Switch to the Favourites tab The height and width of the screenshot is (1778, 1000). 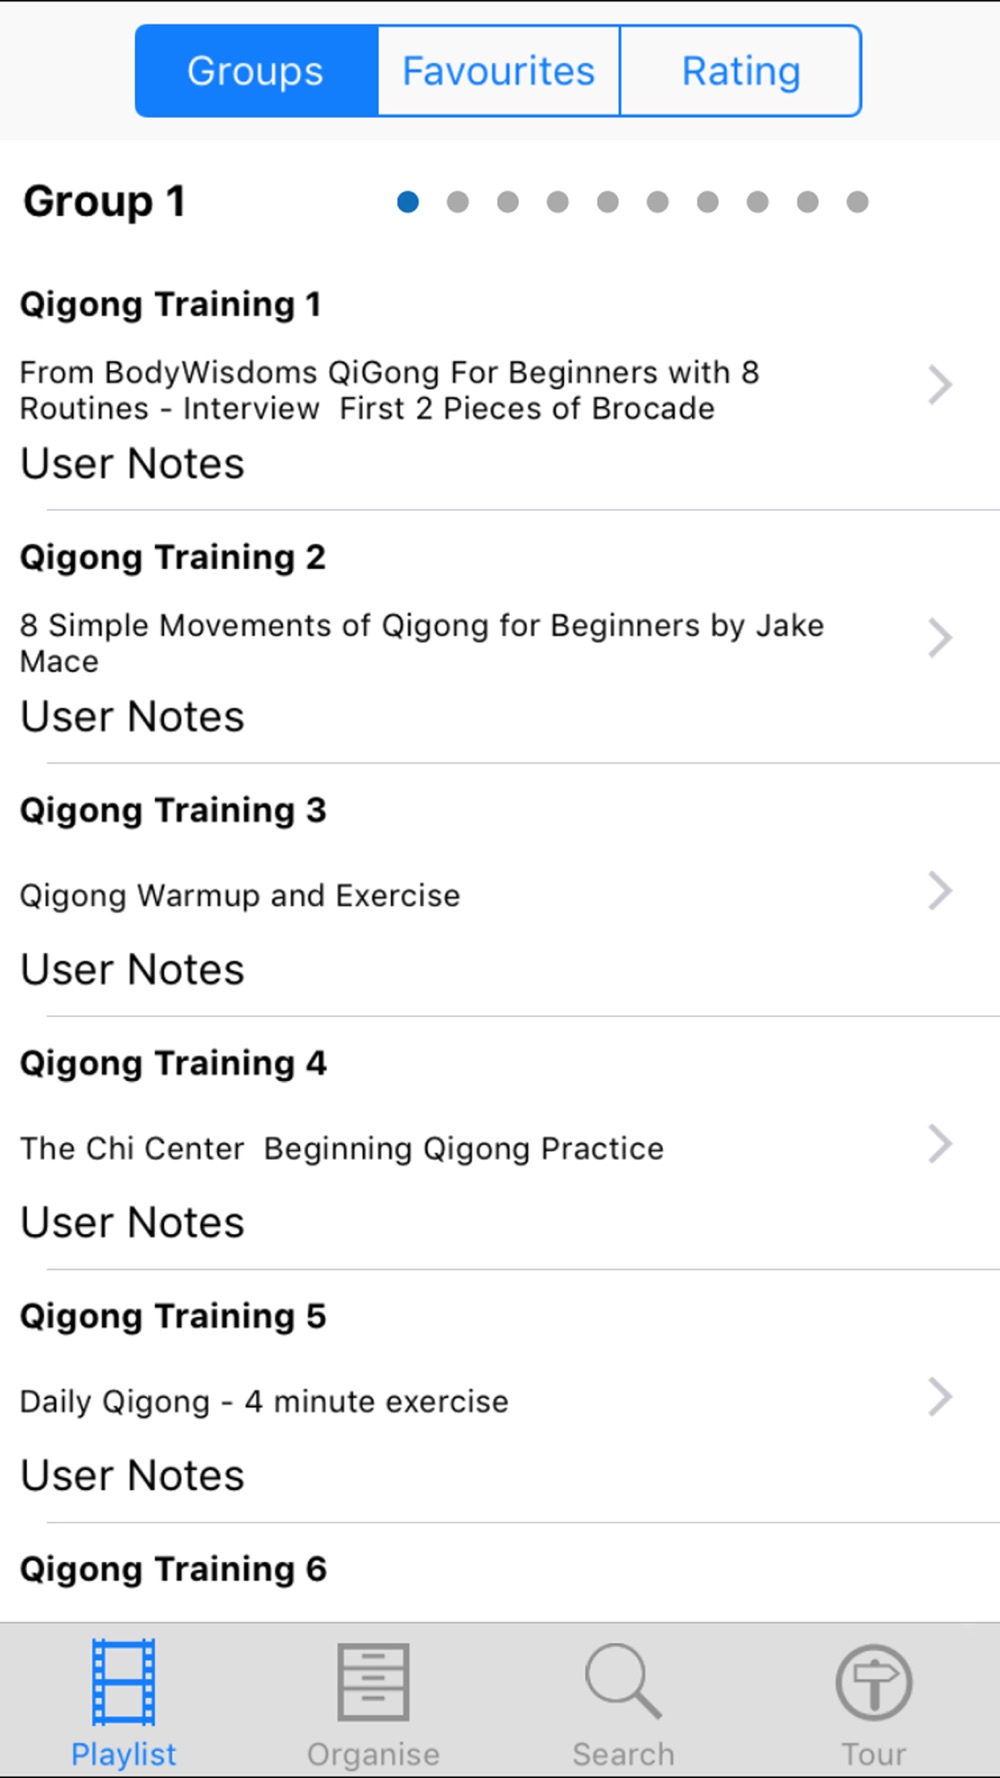(498, 71)
